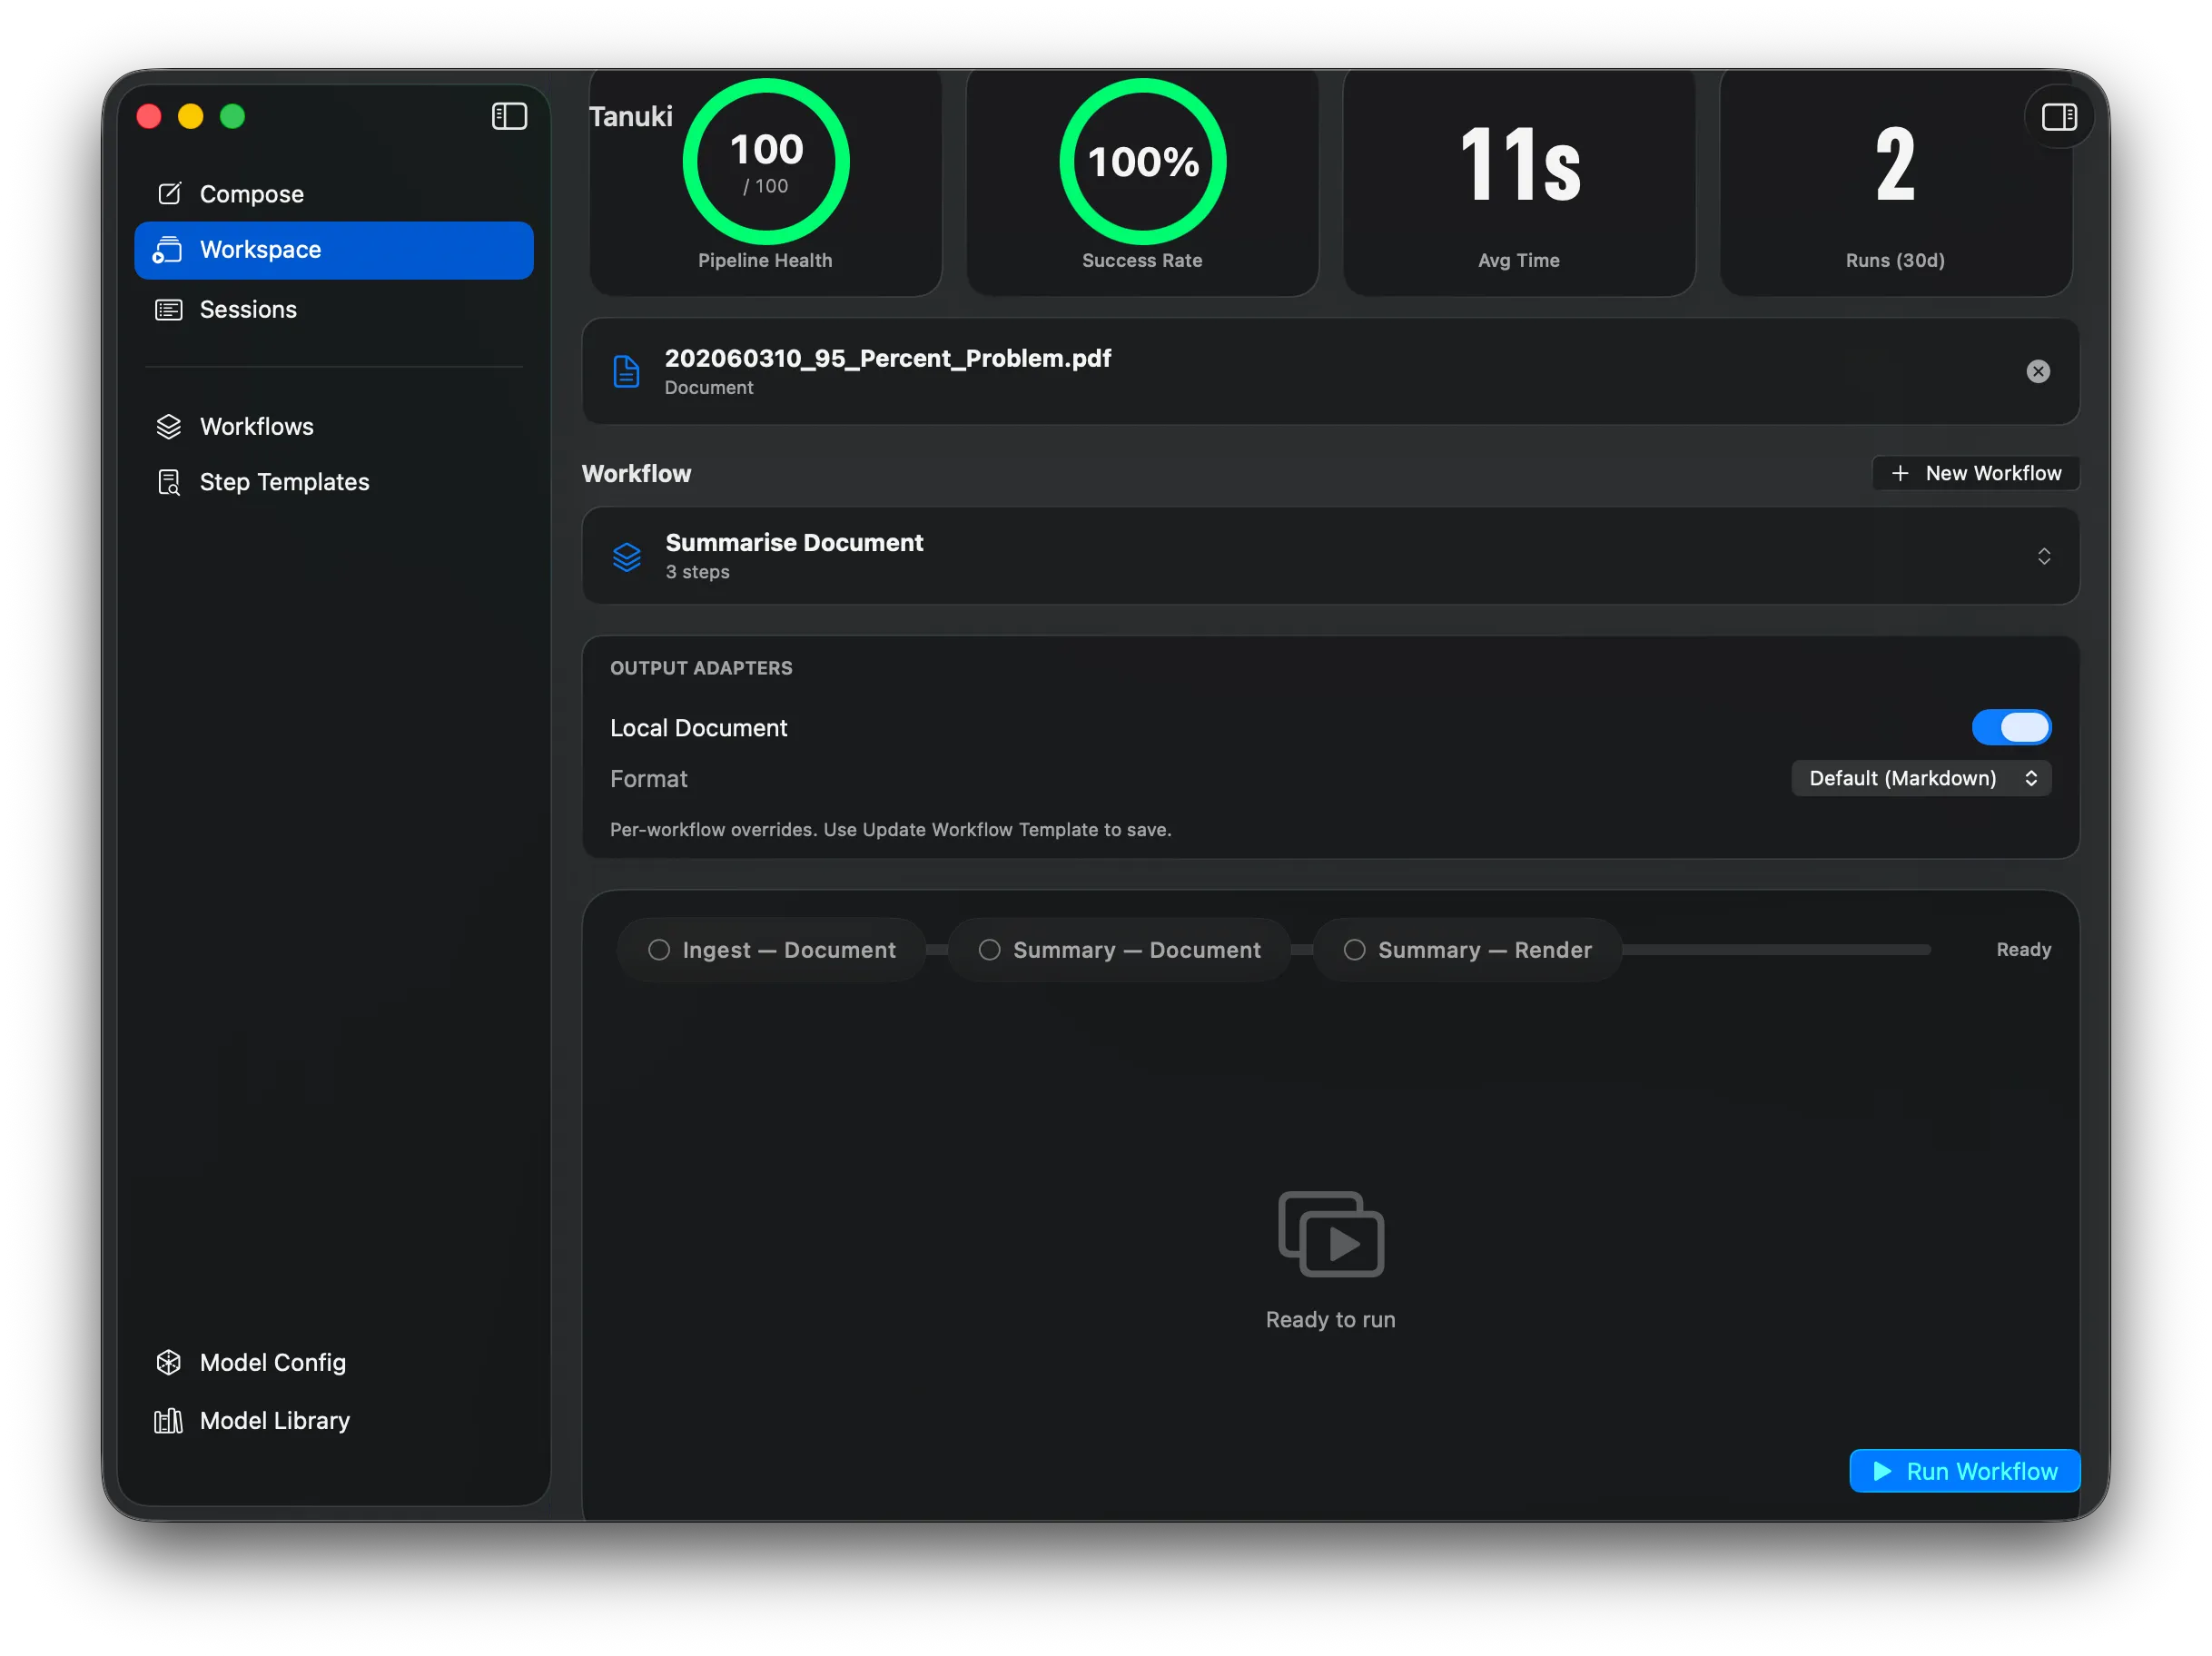Click the Step Templates icon

[169, 482]
